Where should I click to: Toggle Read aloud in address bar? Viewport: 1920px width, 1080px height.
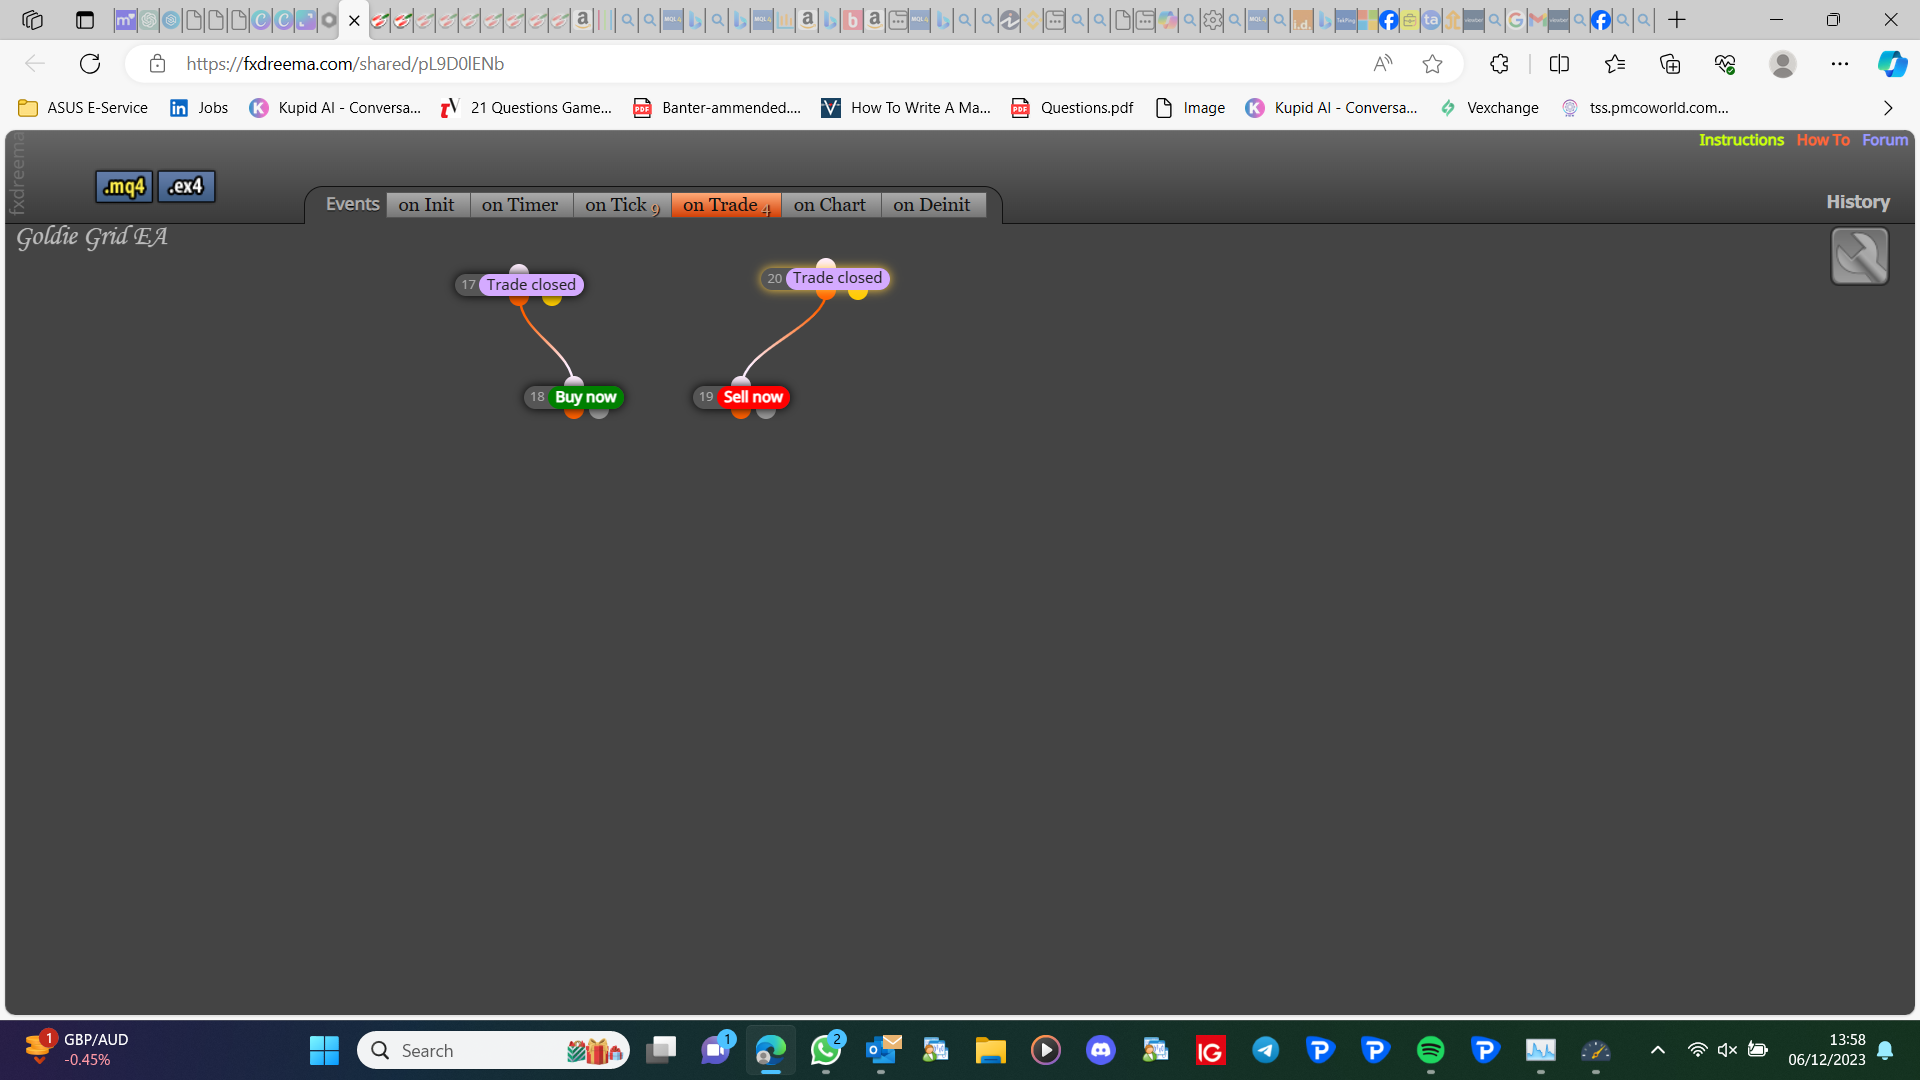[x=1383, y=64]
